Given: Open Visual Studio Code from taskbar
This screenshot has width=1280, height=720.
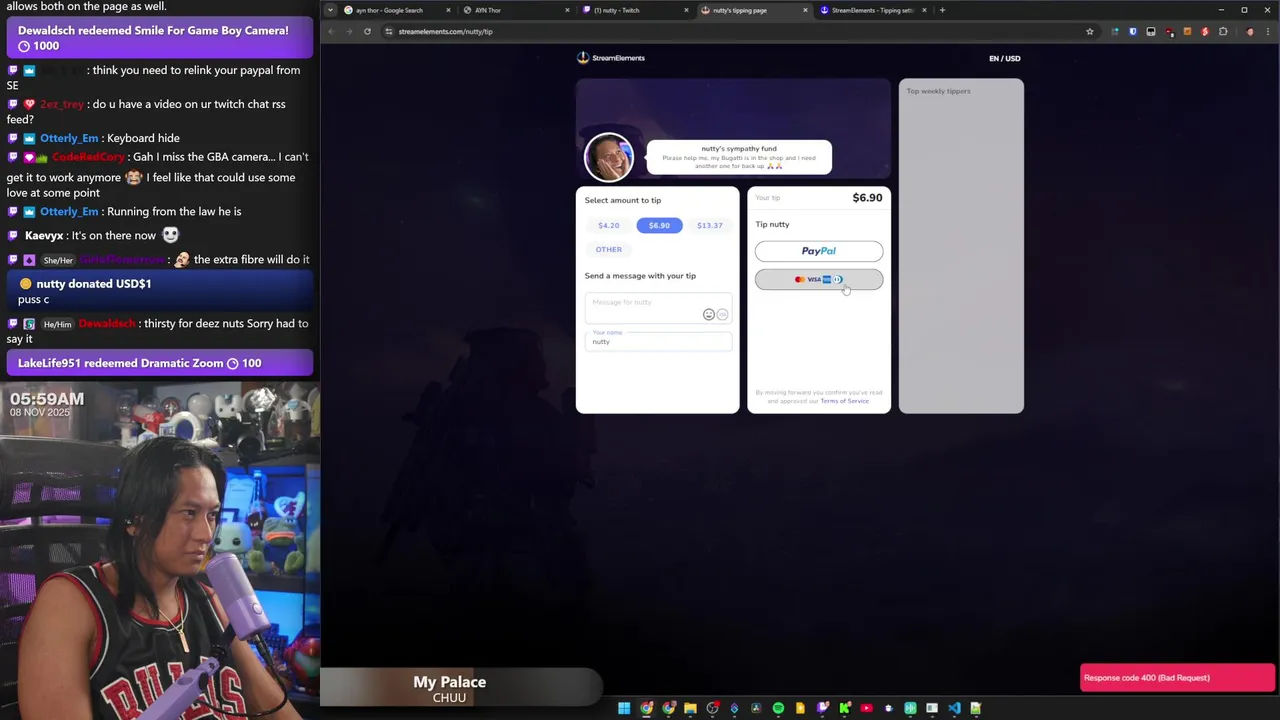Looking at the screenshot, I should coord(954,708).
